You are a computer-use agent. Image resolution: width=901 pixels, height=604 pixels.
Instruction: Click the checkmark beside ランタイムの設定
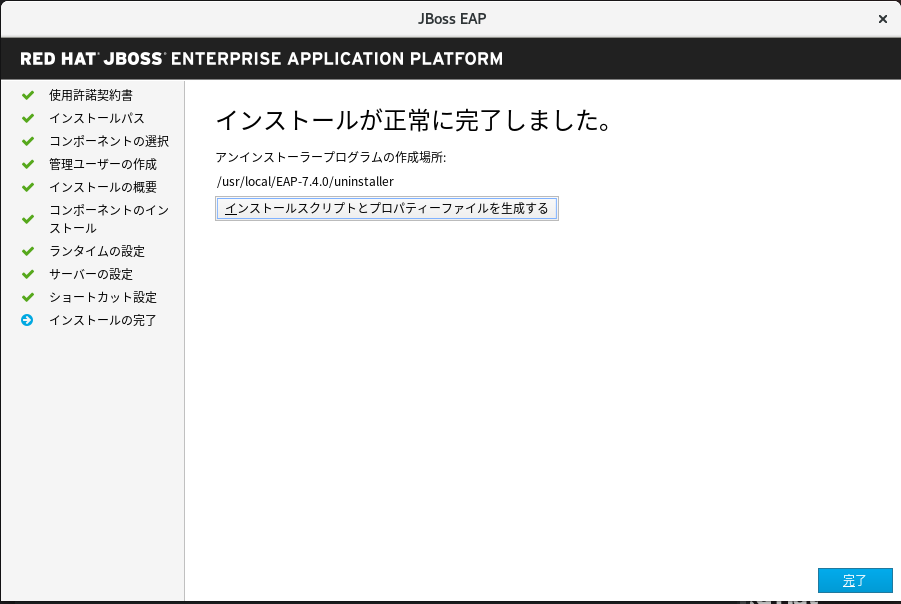click(x=28, y=251)
